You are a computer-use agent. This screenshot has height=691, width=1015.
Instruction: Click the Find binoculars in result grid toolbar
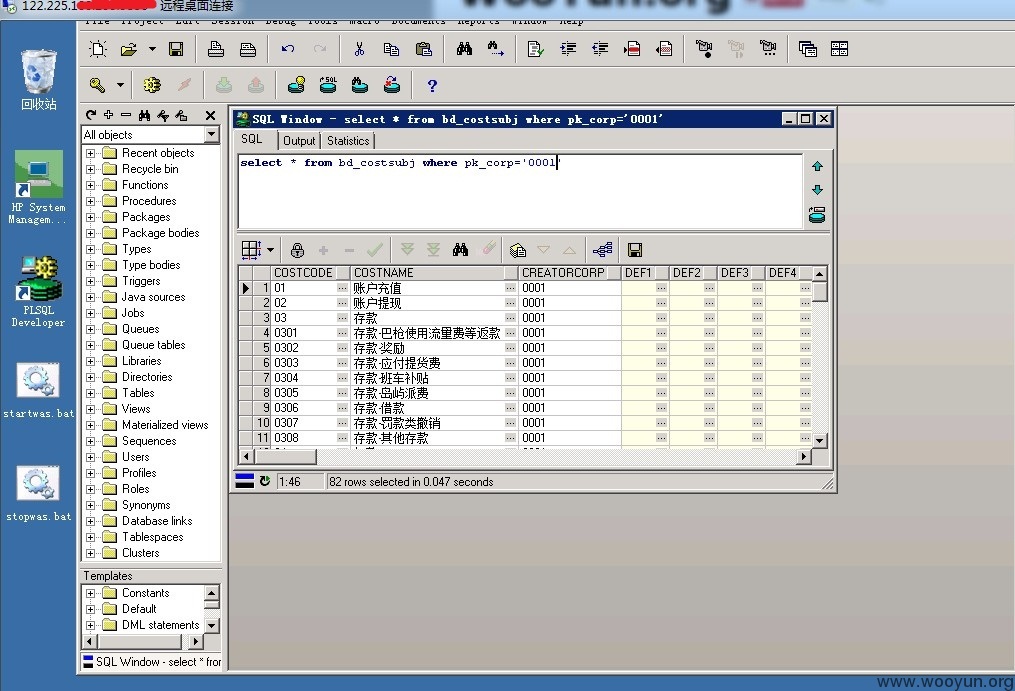coord(460,250)
